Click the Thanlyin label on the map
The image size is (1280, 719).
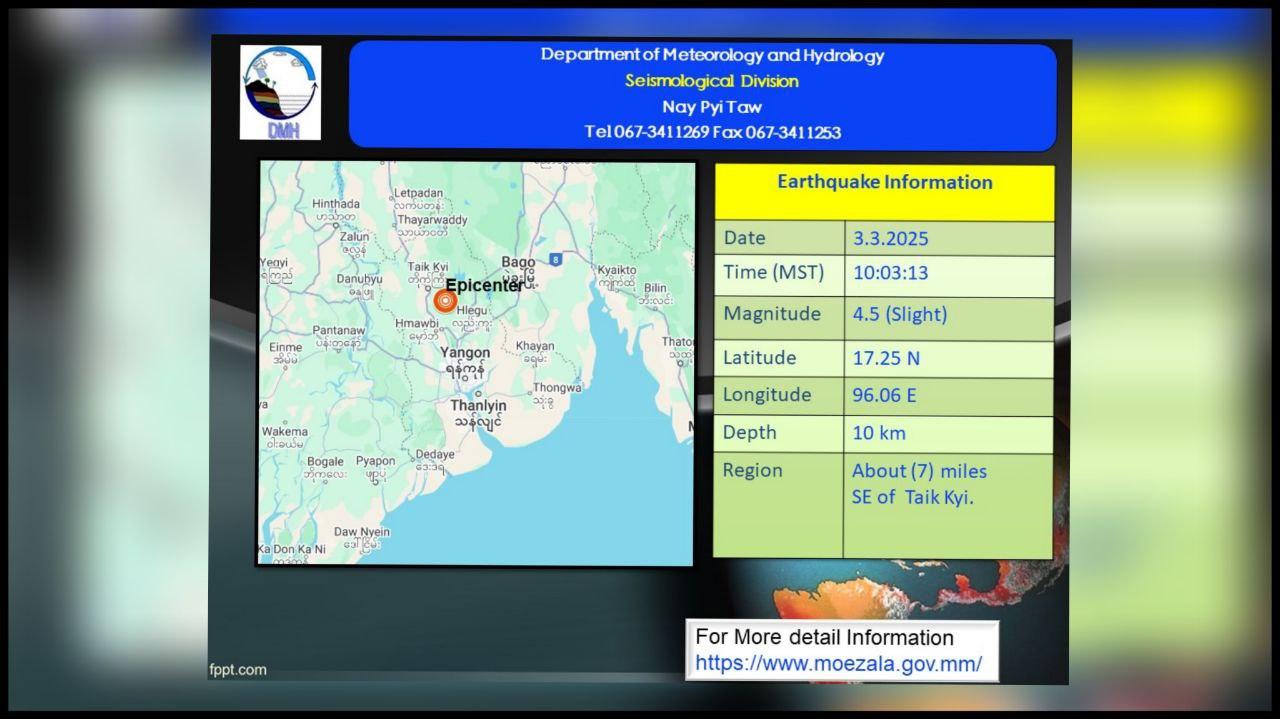point(478,406)
